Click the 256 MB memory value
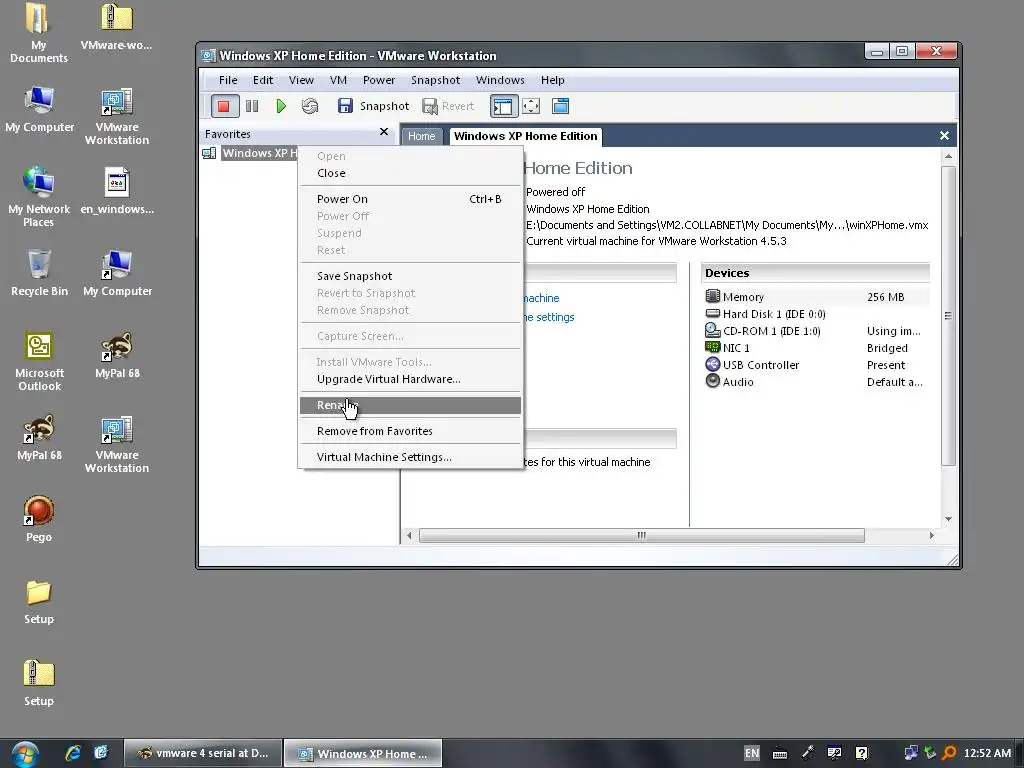The width and height of the screenshot is (1024, 768). tap(886, 297)
